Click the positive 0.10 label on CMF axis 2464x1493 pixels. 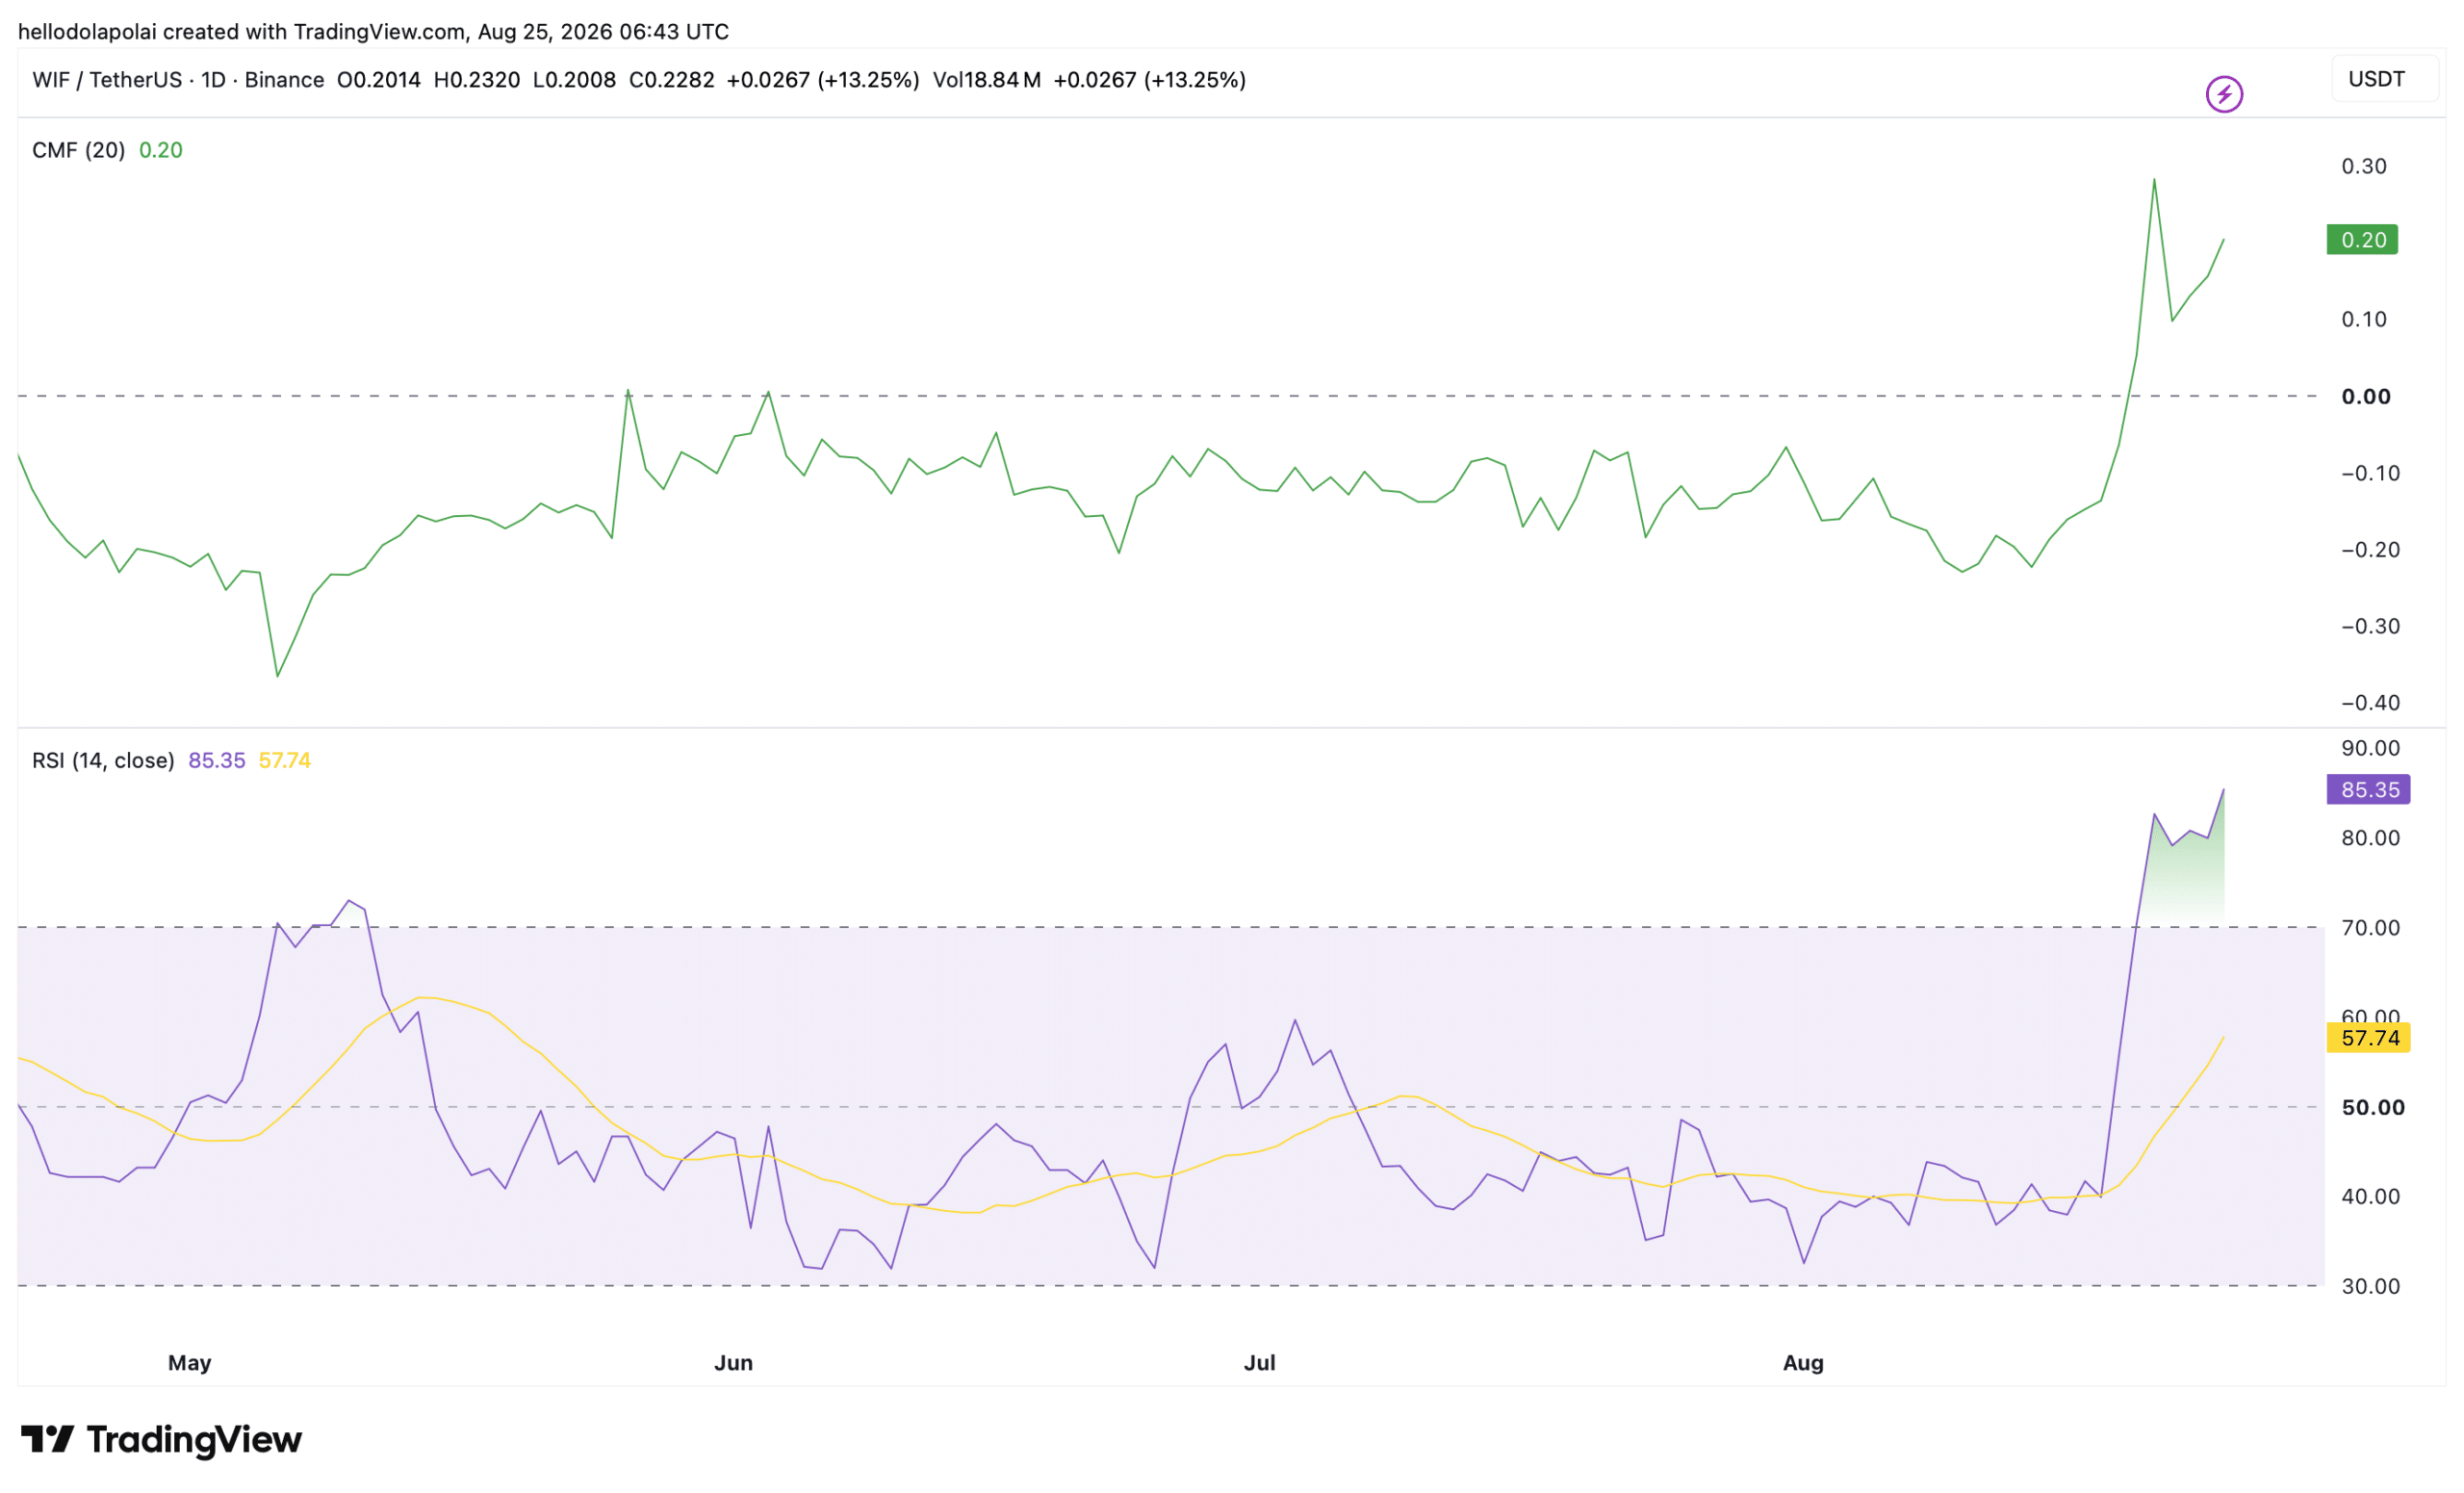click(x=2364, y=319)
